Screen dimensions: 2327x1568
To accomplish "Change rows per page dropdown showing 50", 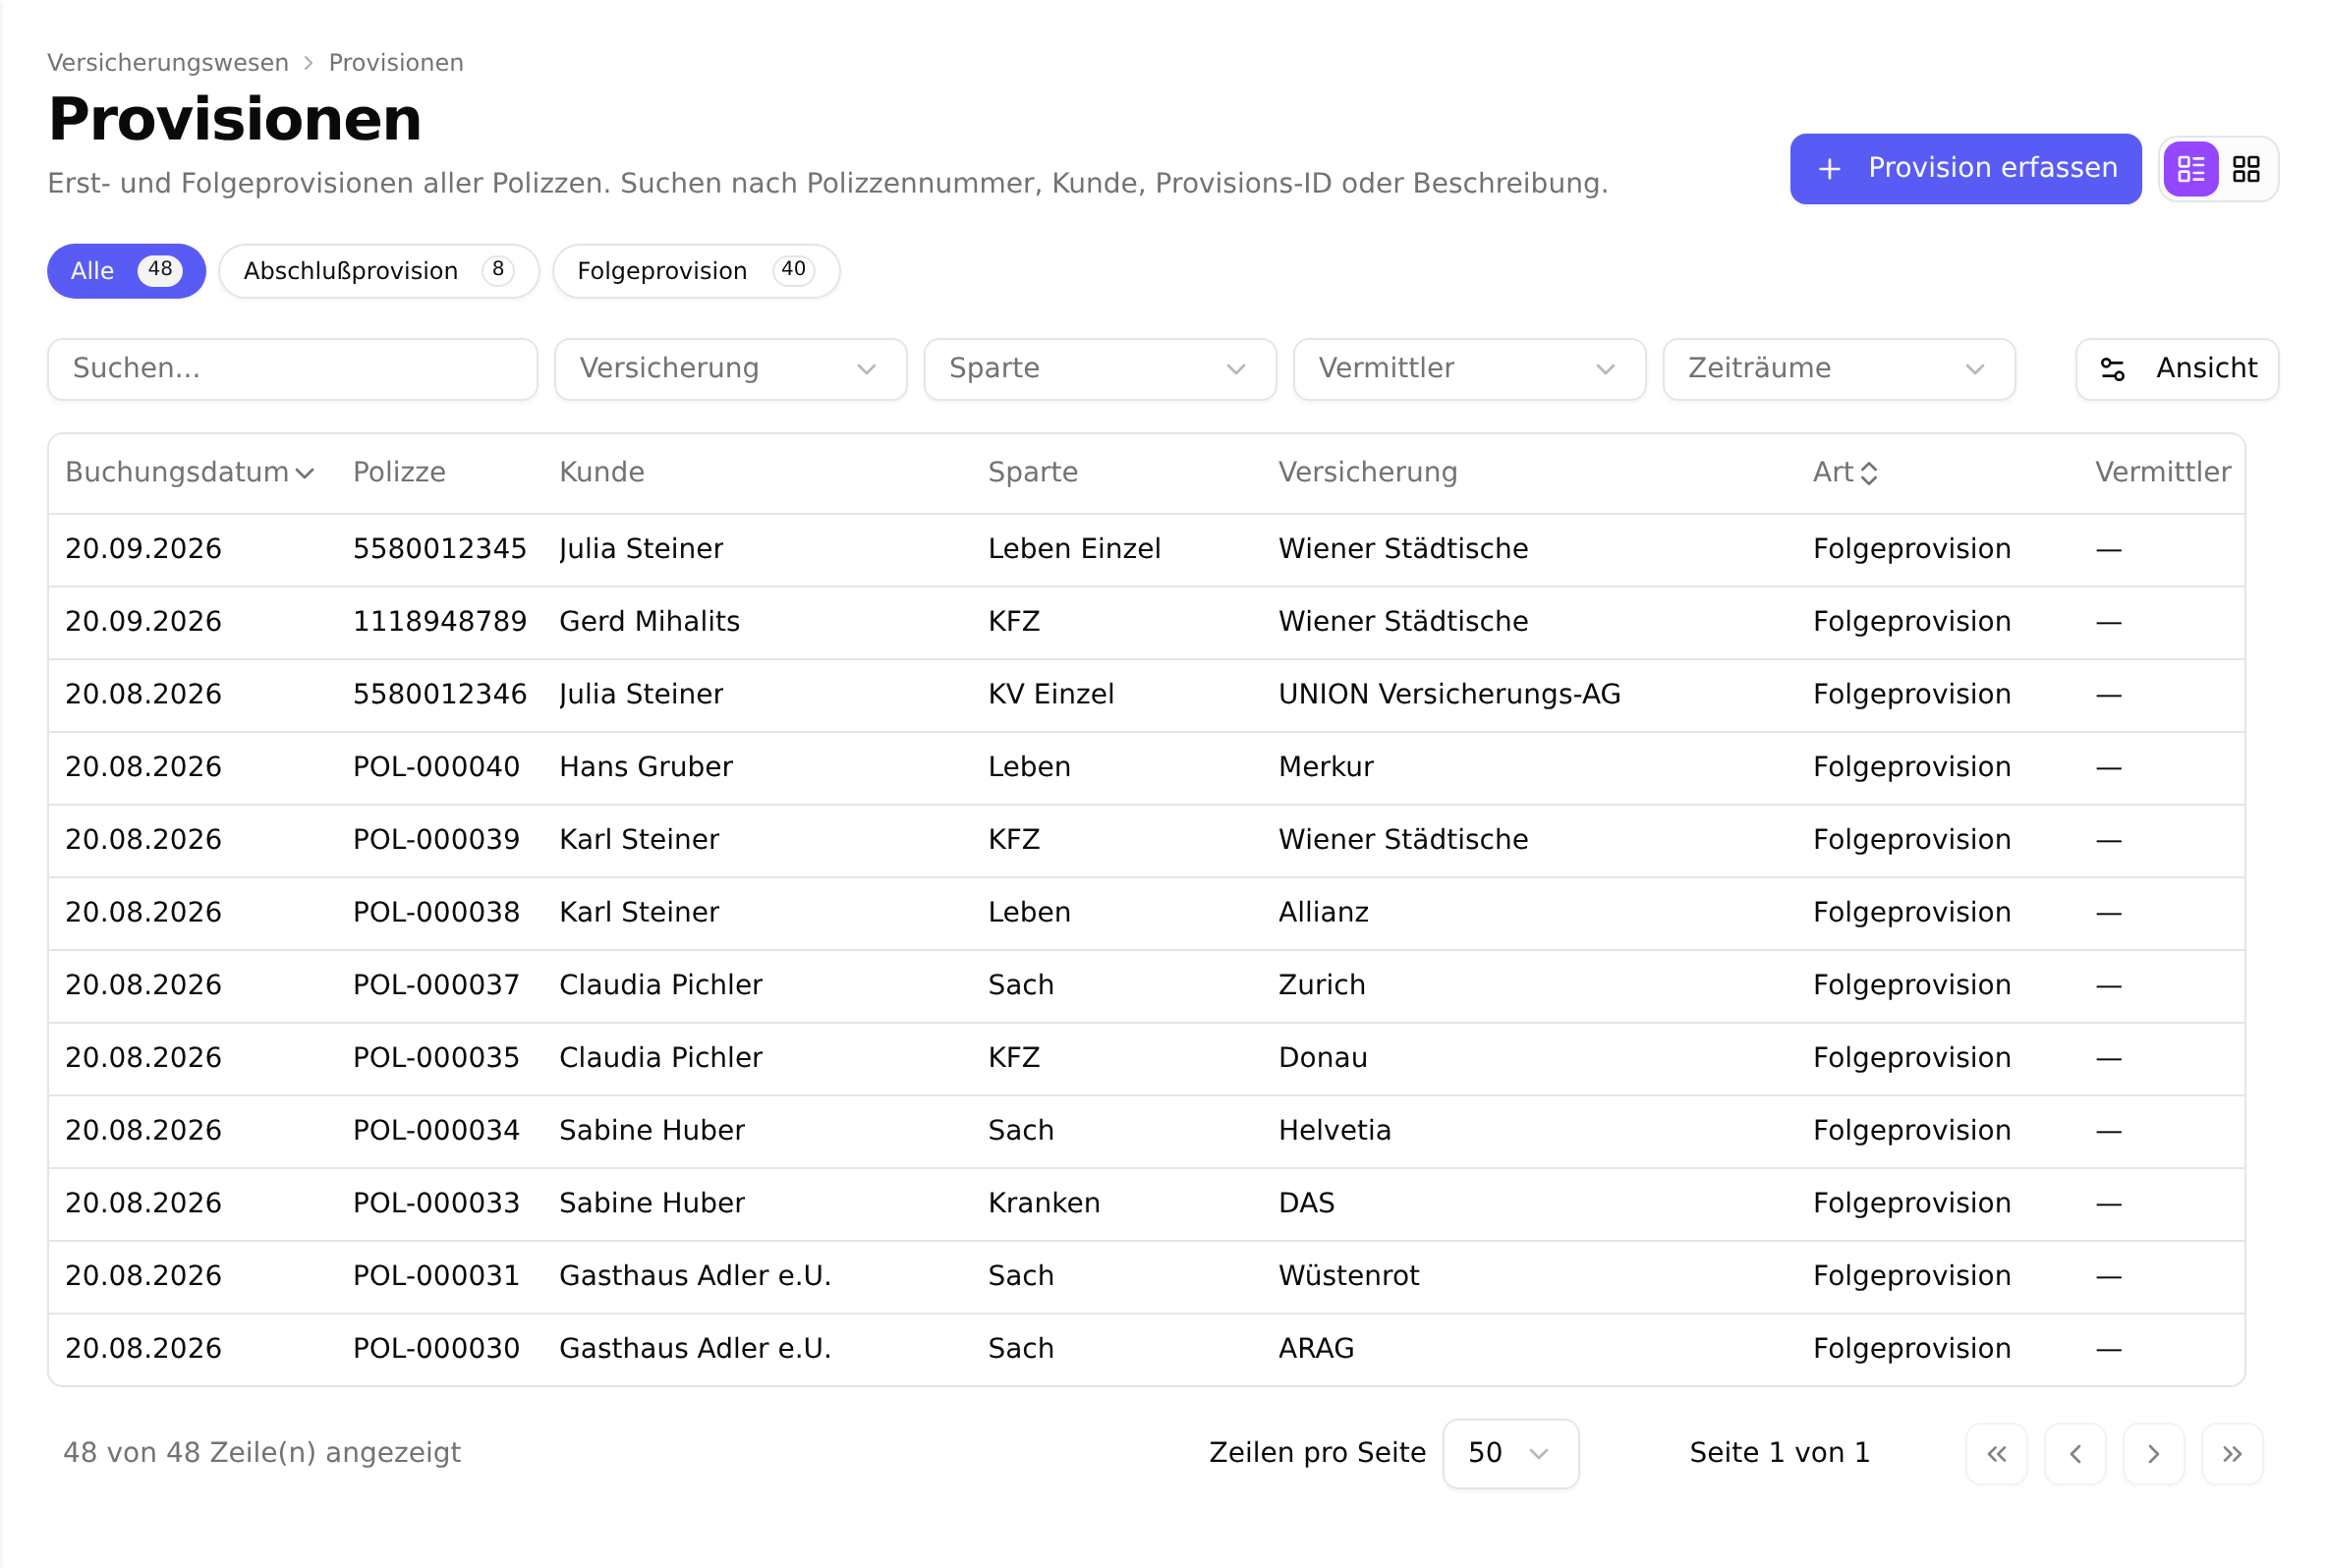I will pos(1510,1453).
